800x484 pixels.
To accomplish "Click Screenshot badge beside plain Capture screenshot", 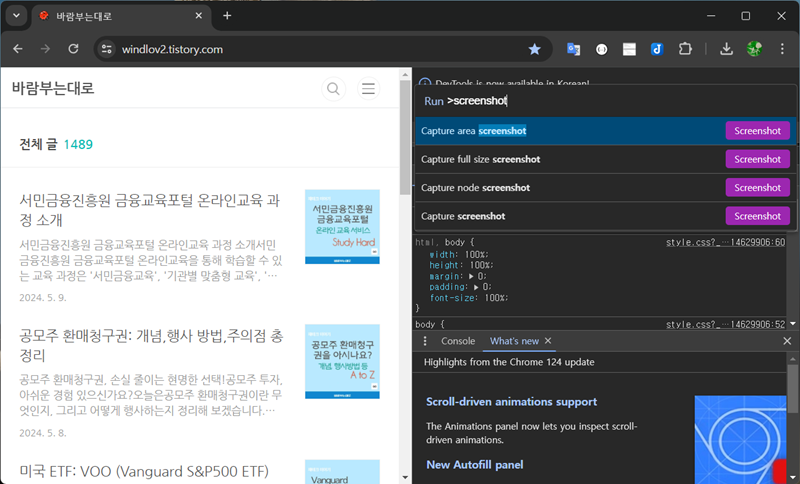I will pos(758,216).
